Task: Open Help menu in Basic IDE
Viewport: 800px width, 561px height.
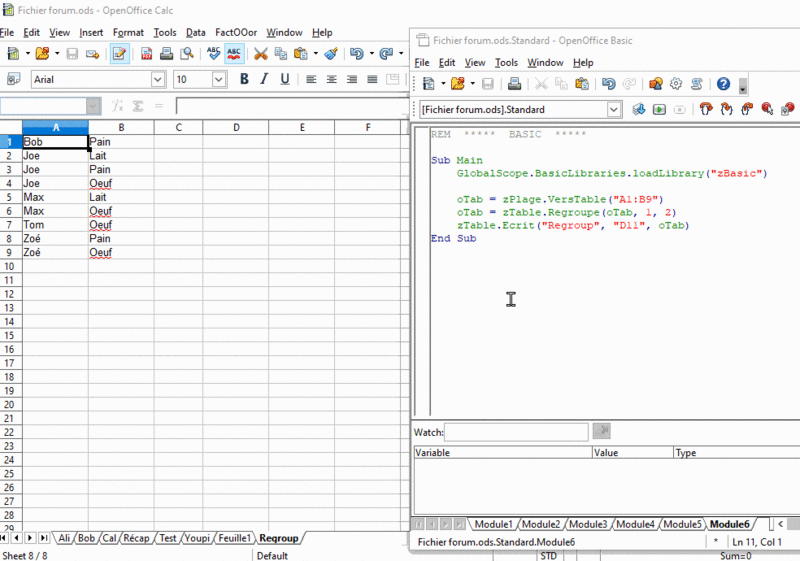Action: pyautogui.click(x=583, y=63)
